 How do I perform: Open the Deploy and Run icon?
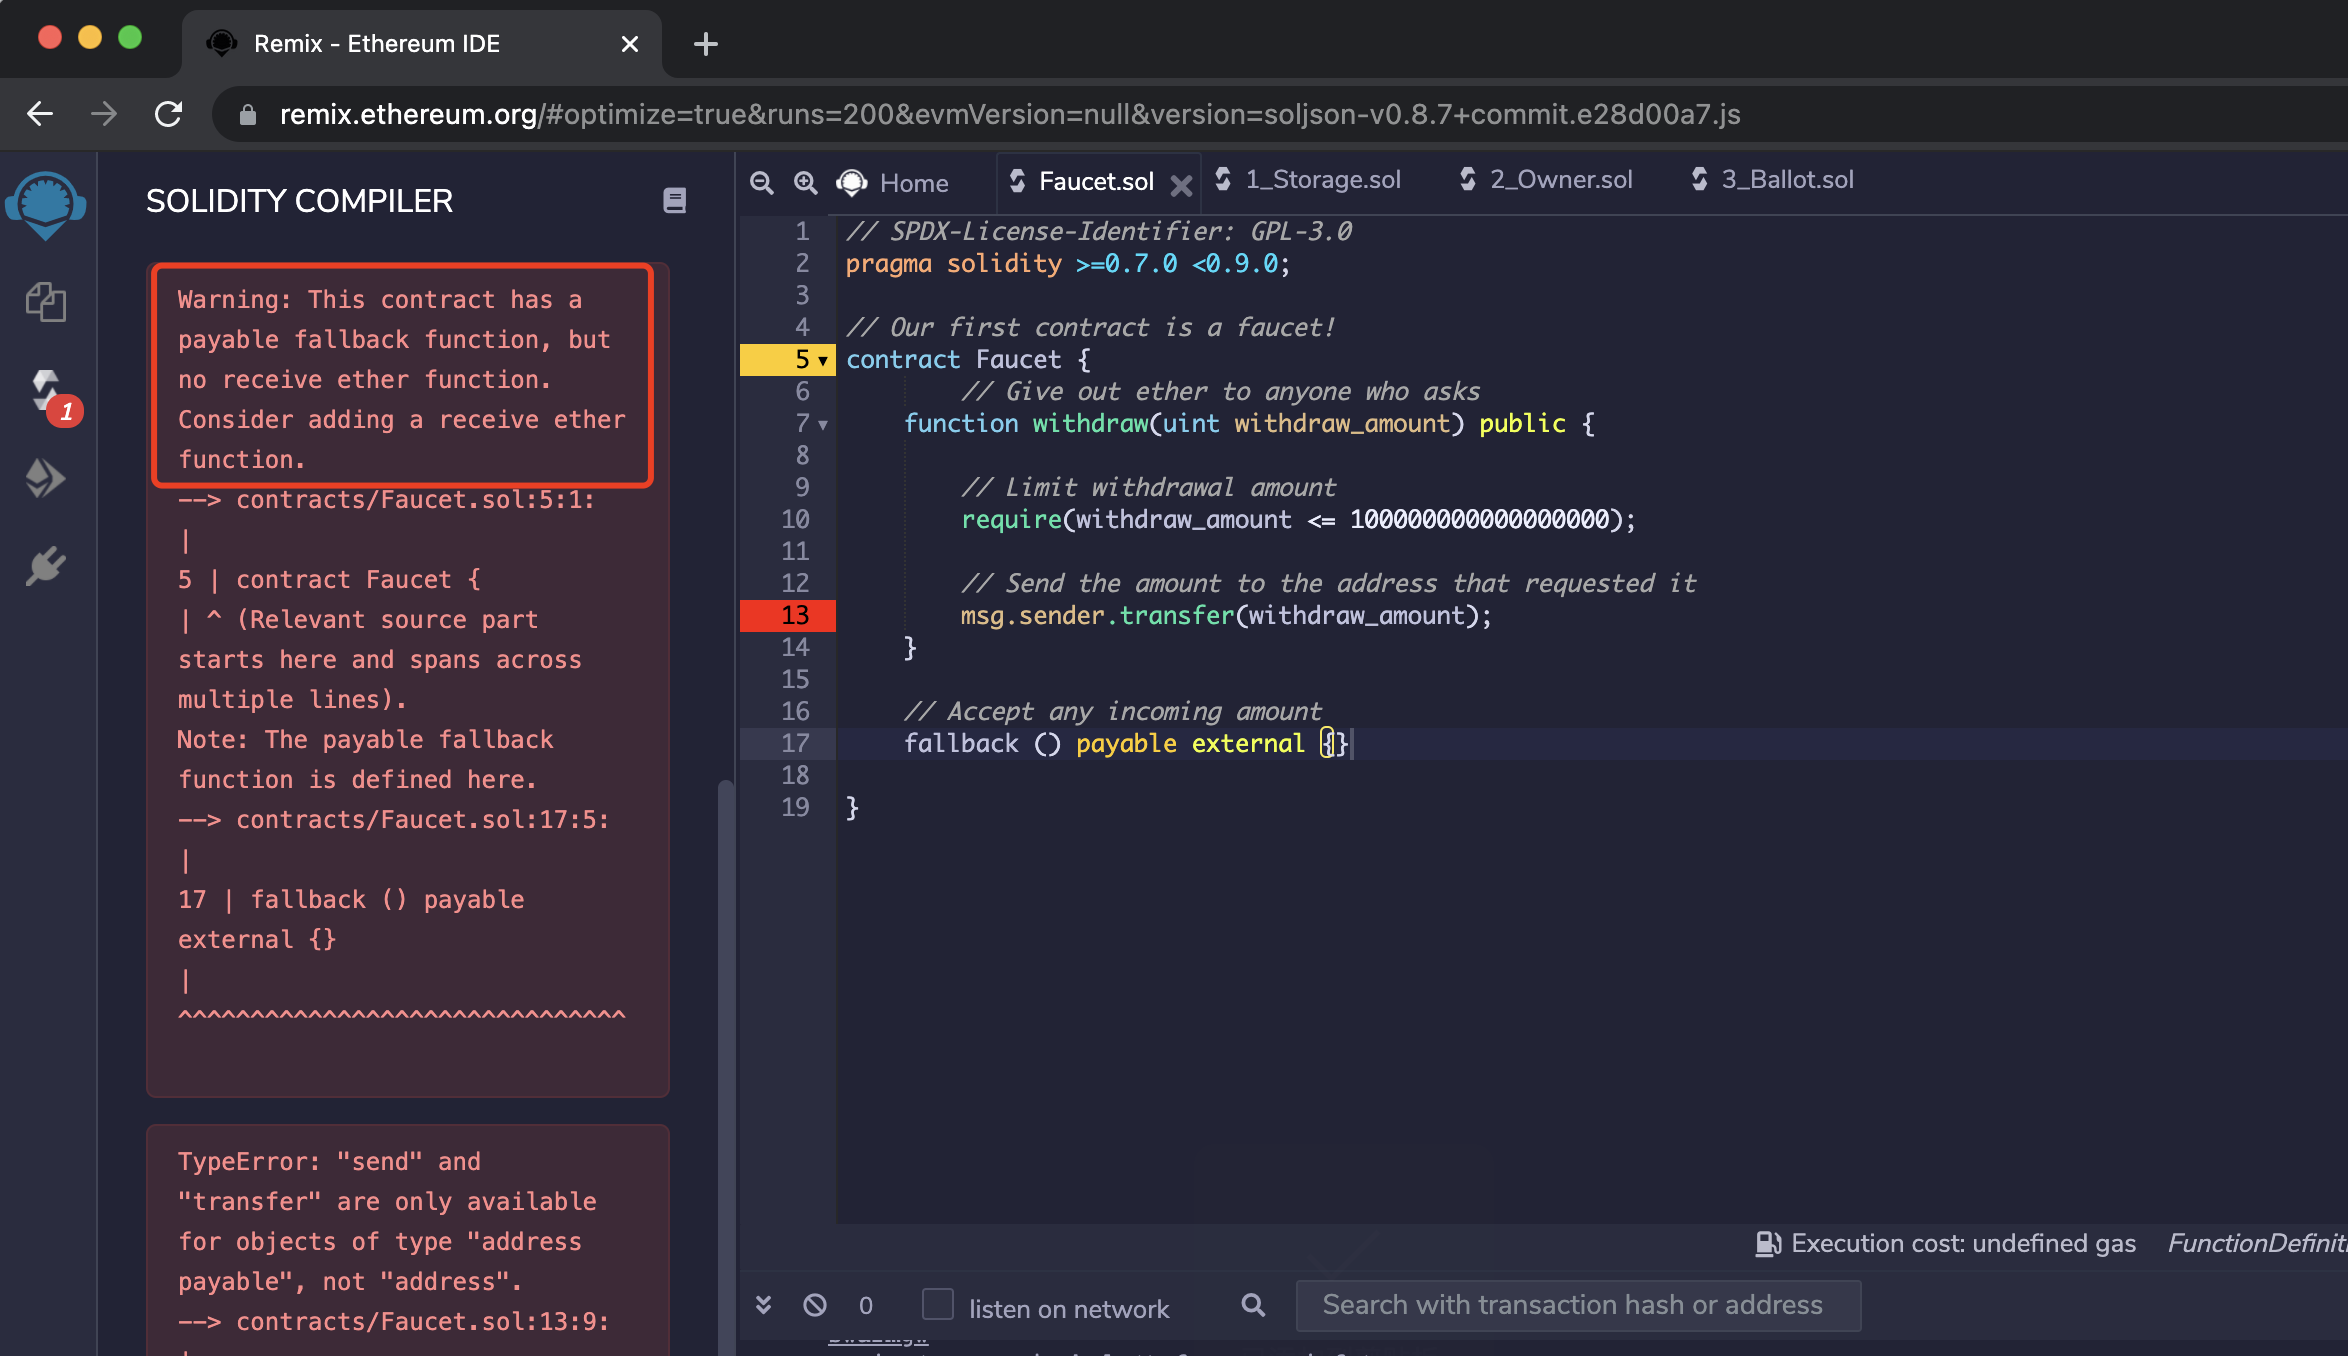pyautogui.click(x=47, y=478)
